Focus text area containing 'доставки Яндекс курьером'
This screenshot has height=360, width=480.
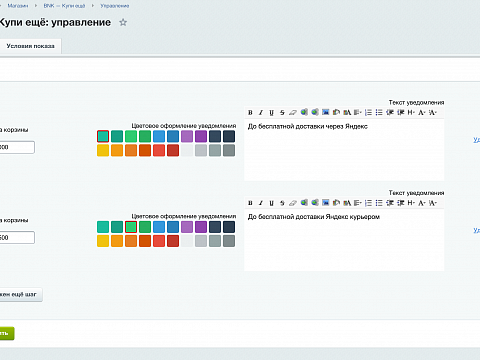[x=344, y=240]
